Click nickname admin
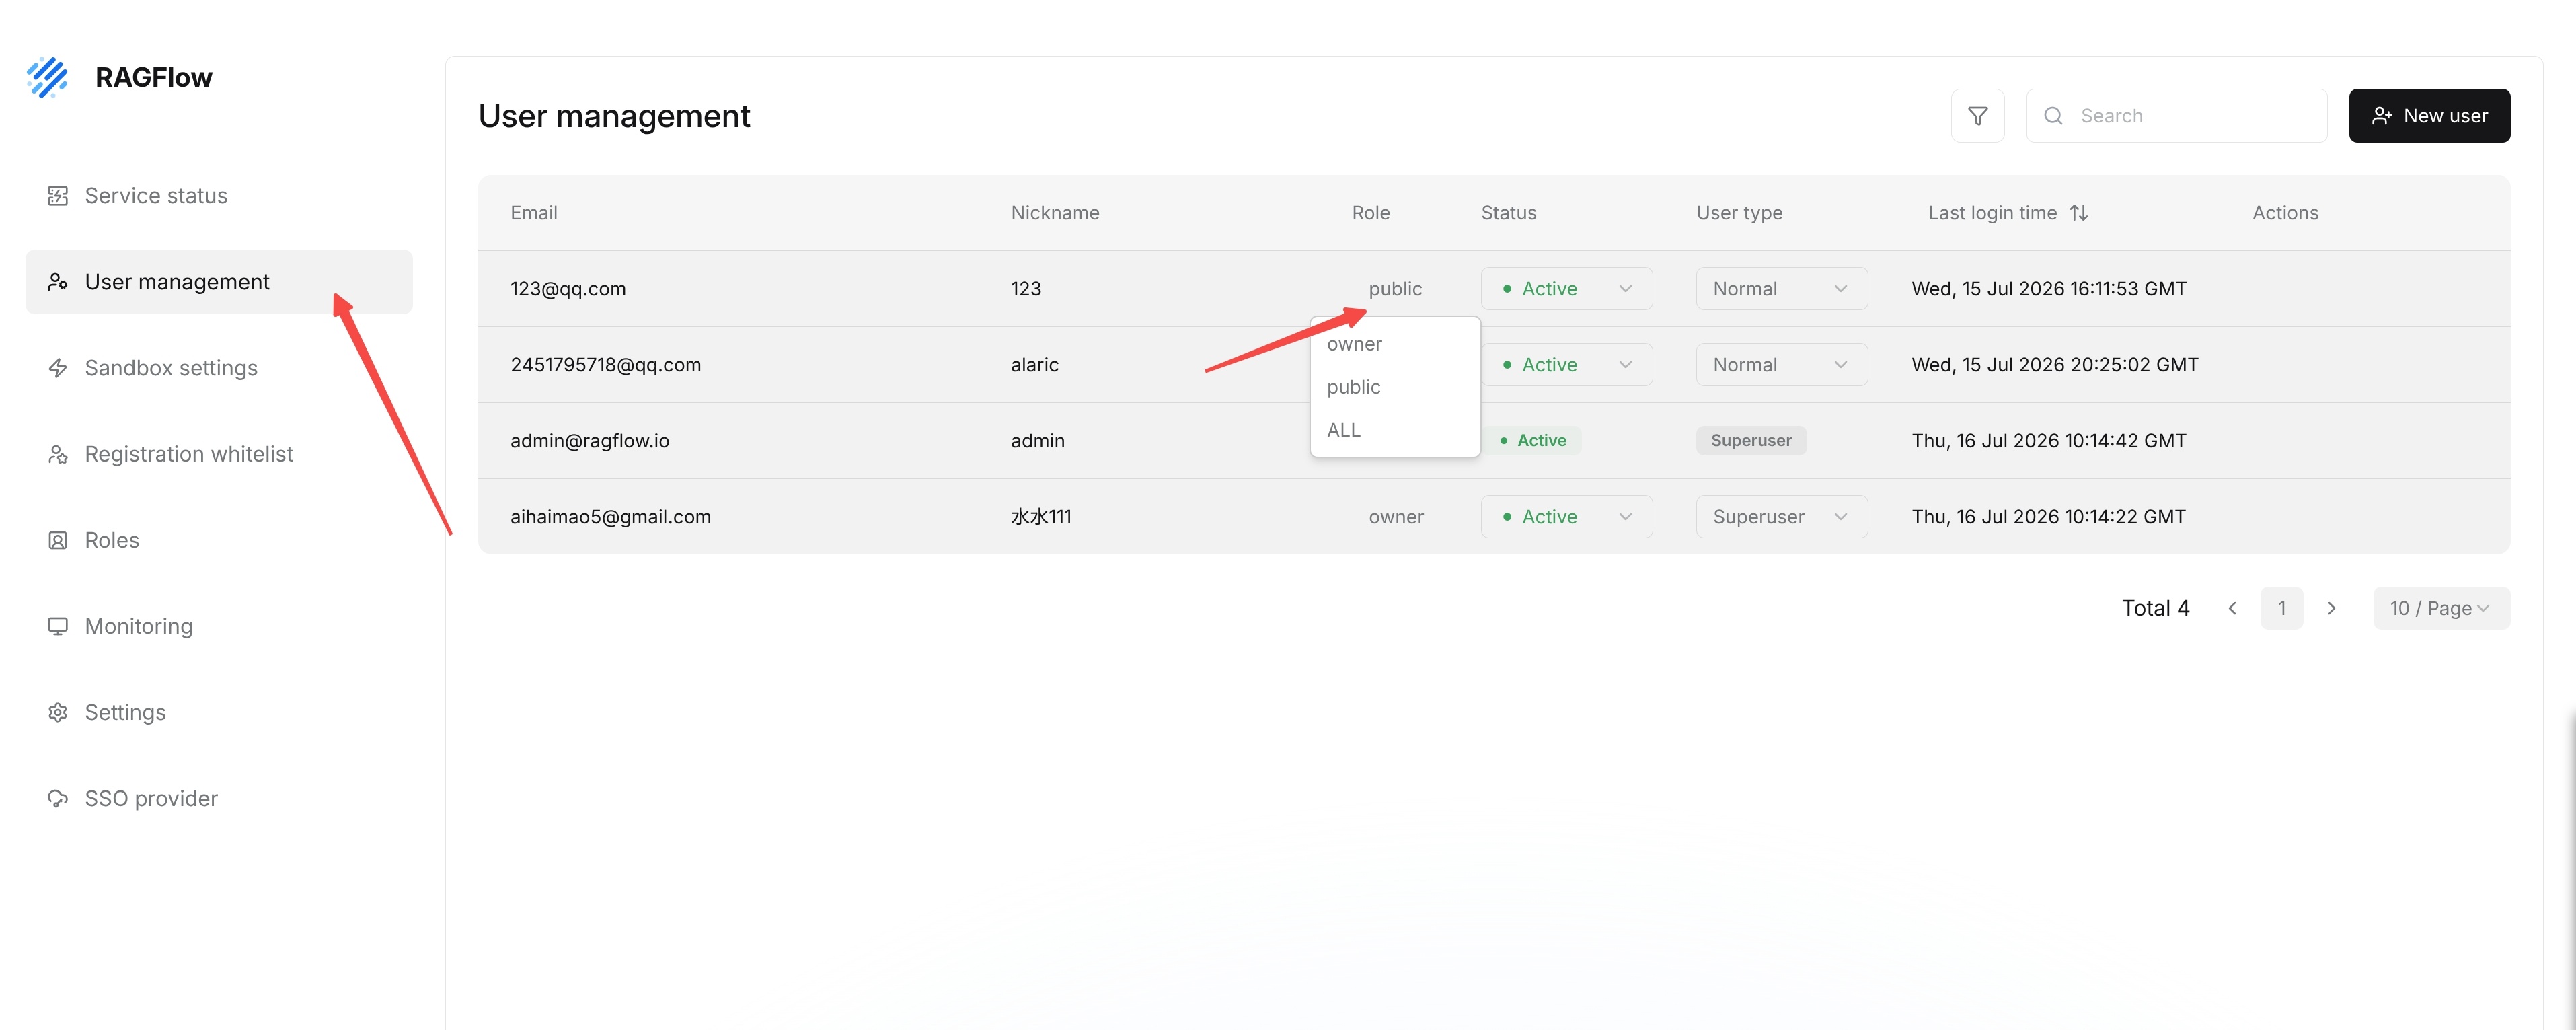The width and height of the screenshot is (2576, 1030). [1038, 441]
